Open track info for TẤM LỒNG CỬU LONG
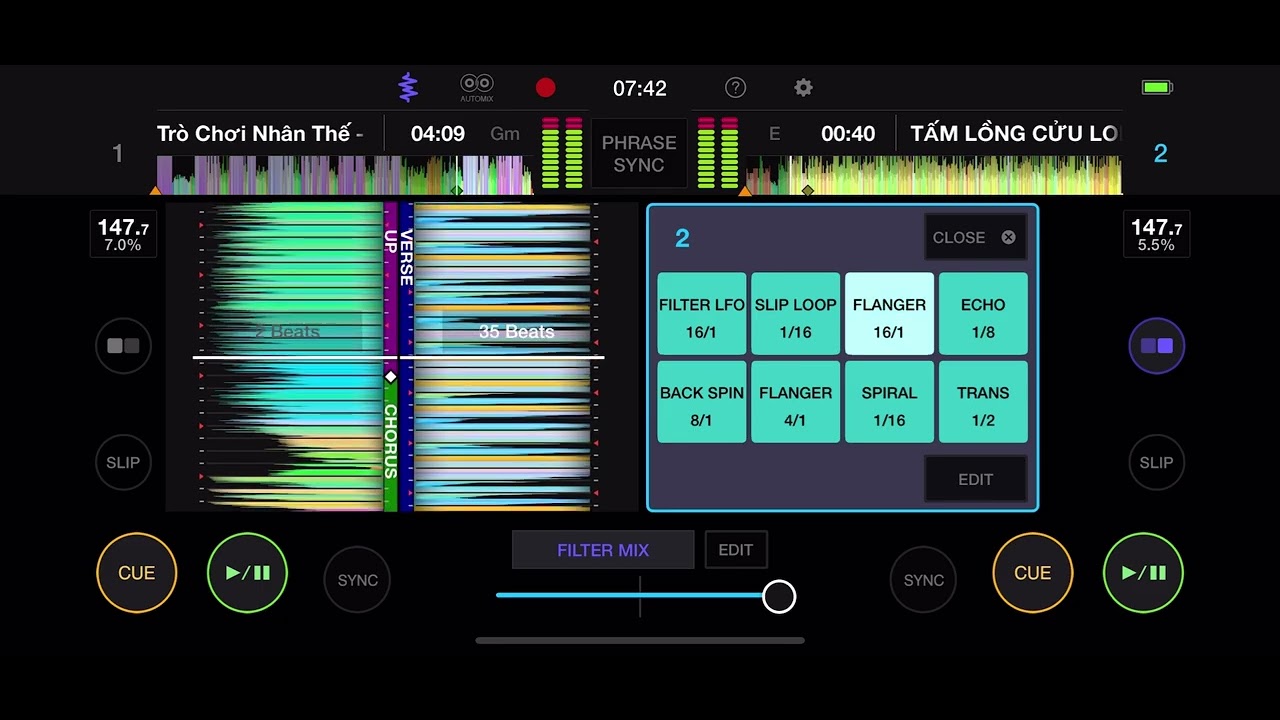The height and width of the screenshot is (720, 1280). [x=1014, y=134]
